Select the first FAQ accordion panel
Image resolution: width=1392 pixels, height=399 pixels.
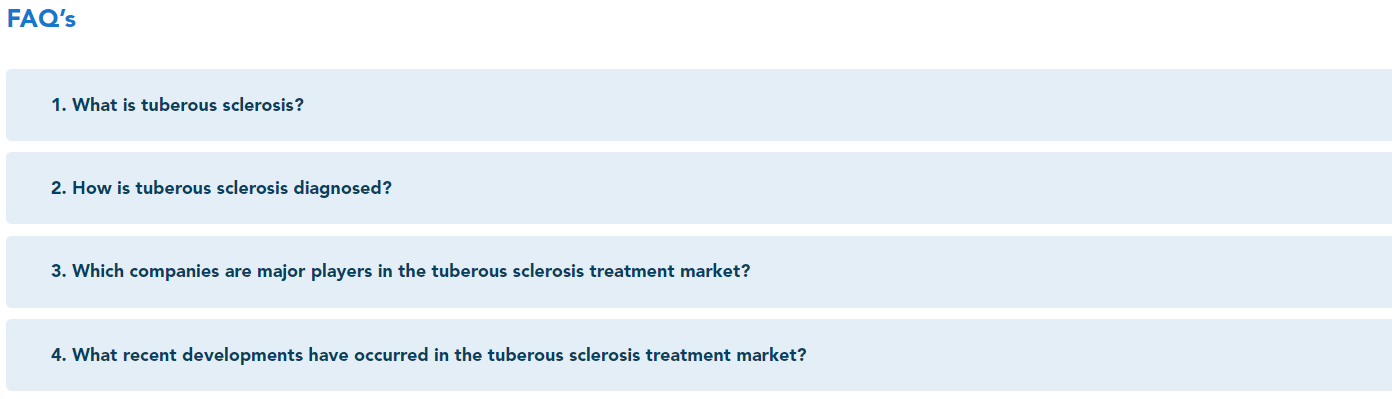[x=699, y=105]
